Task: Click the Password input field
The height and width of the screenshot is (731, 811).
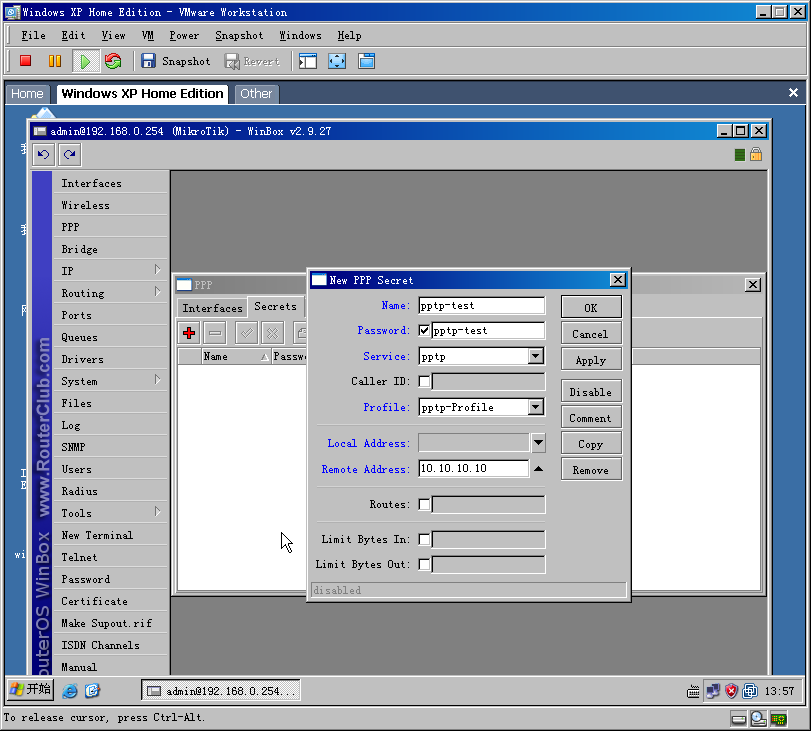Action: point(488,331)
